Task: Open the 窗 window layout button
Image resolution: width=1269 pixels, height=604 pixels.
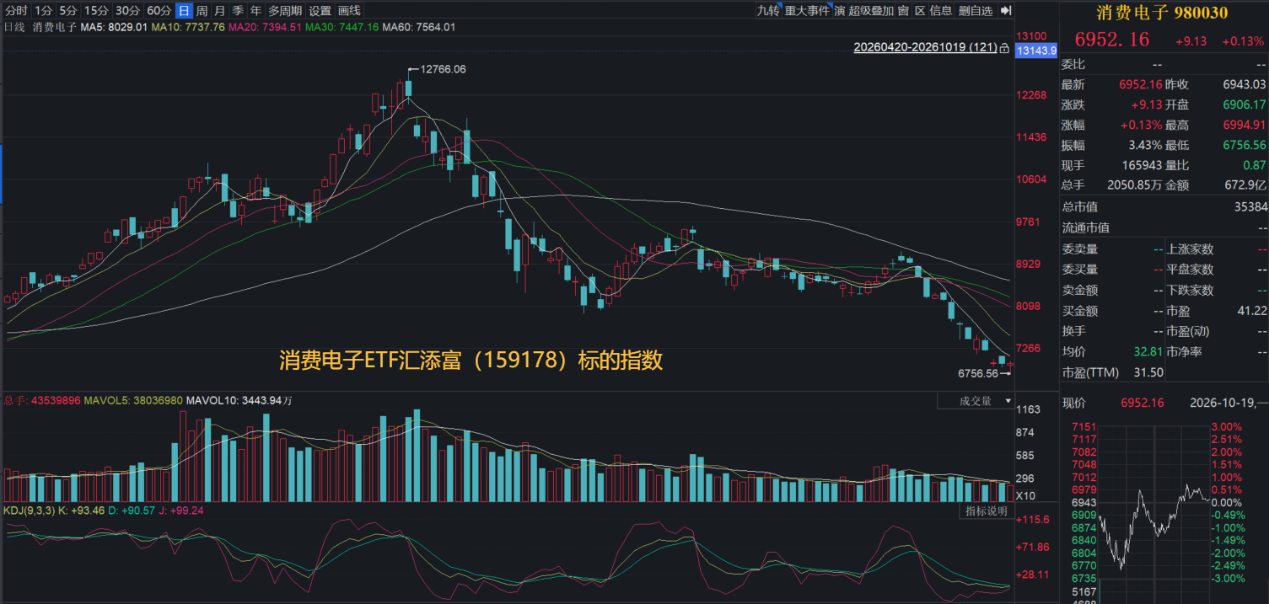Action: 903,10
